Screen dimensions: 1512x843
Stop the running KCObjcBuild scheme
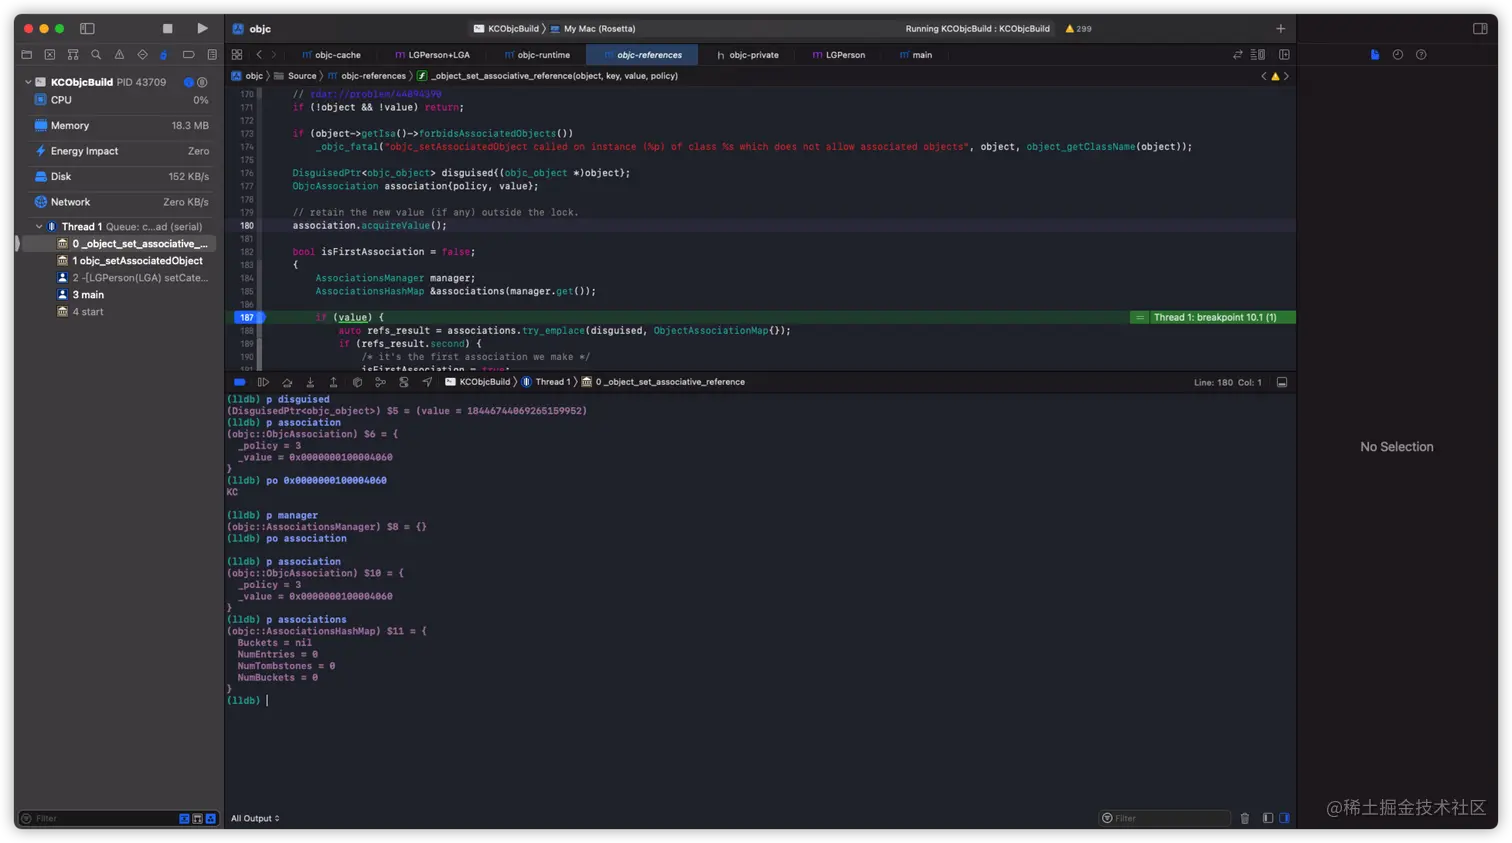click(x=167, y=29)
